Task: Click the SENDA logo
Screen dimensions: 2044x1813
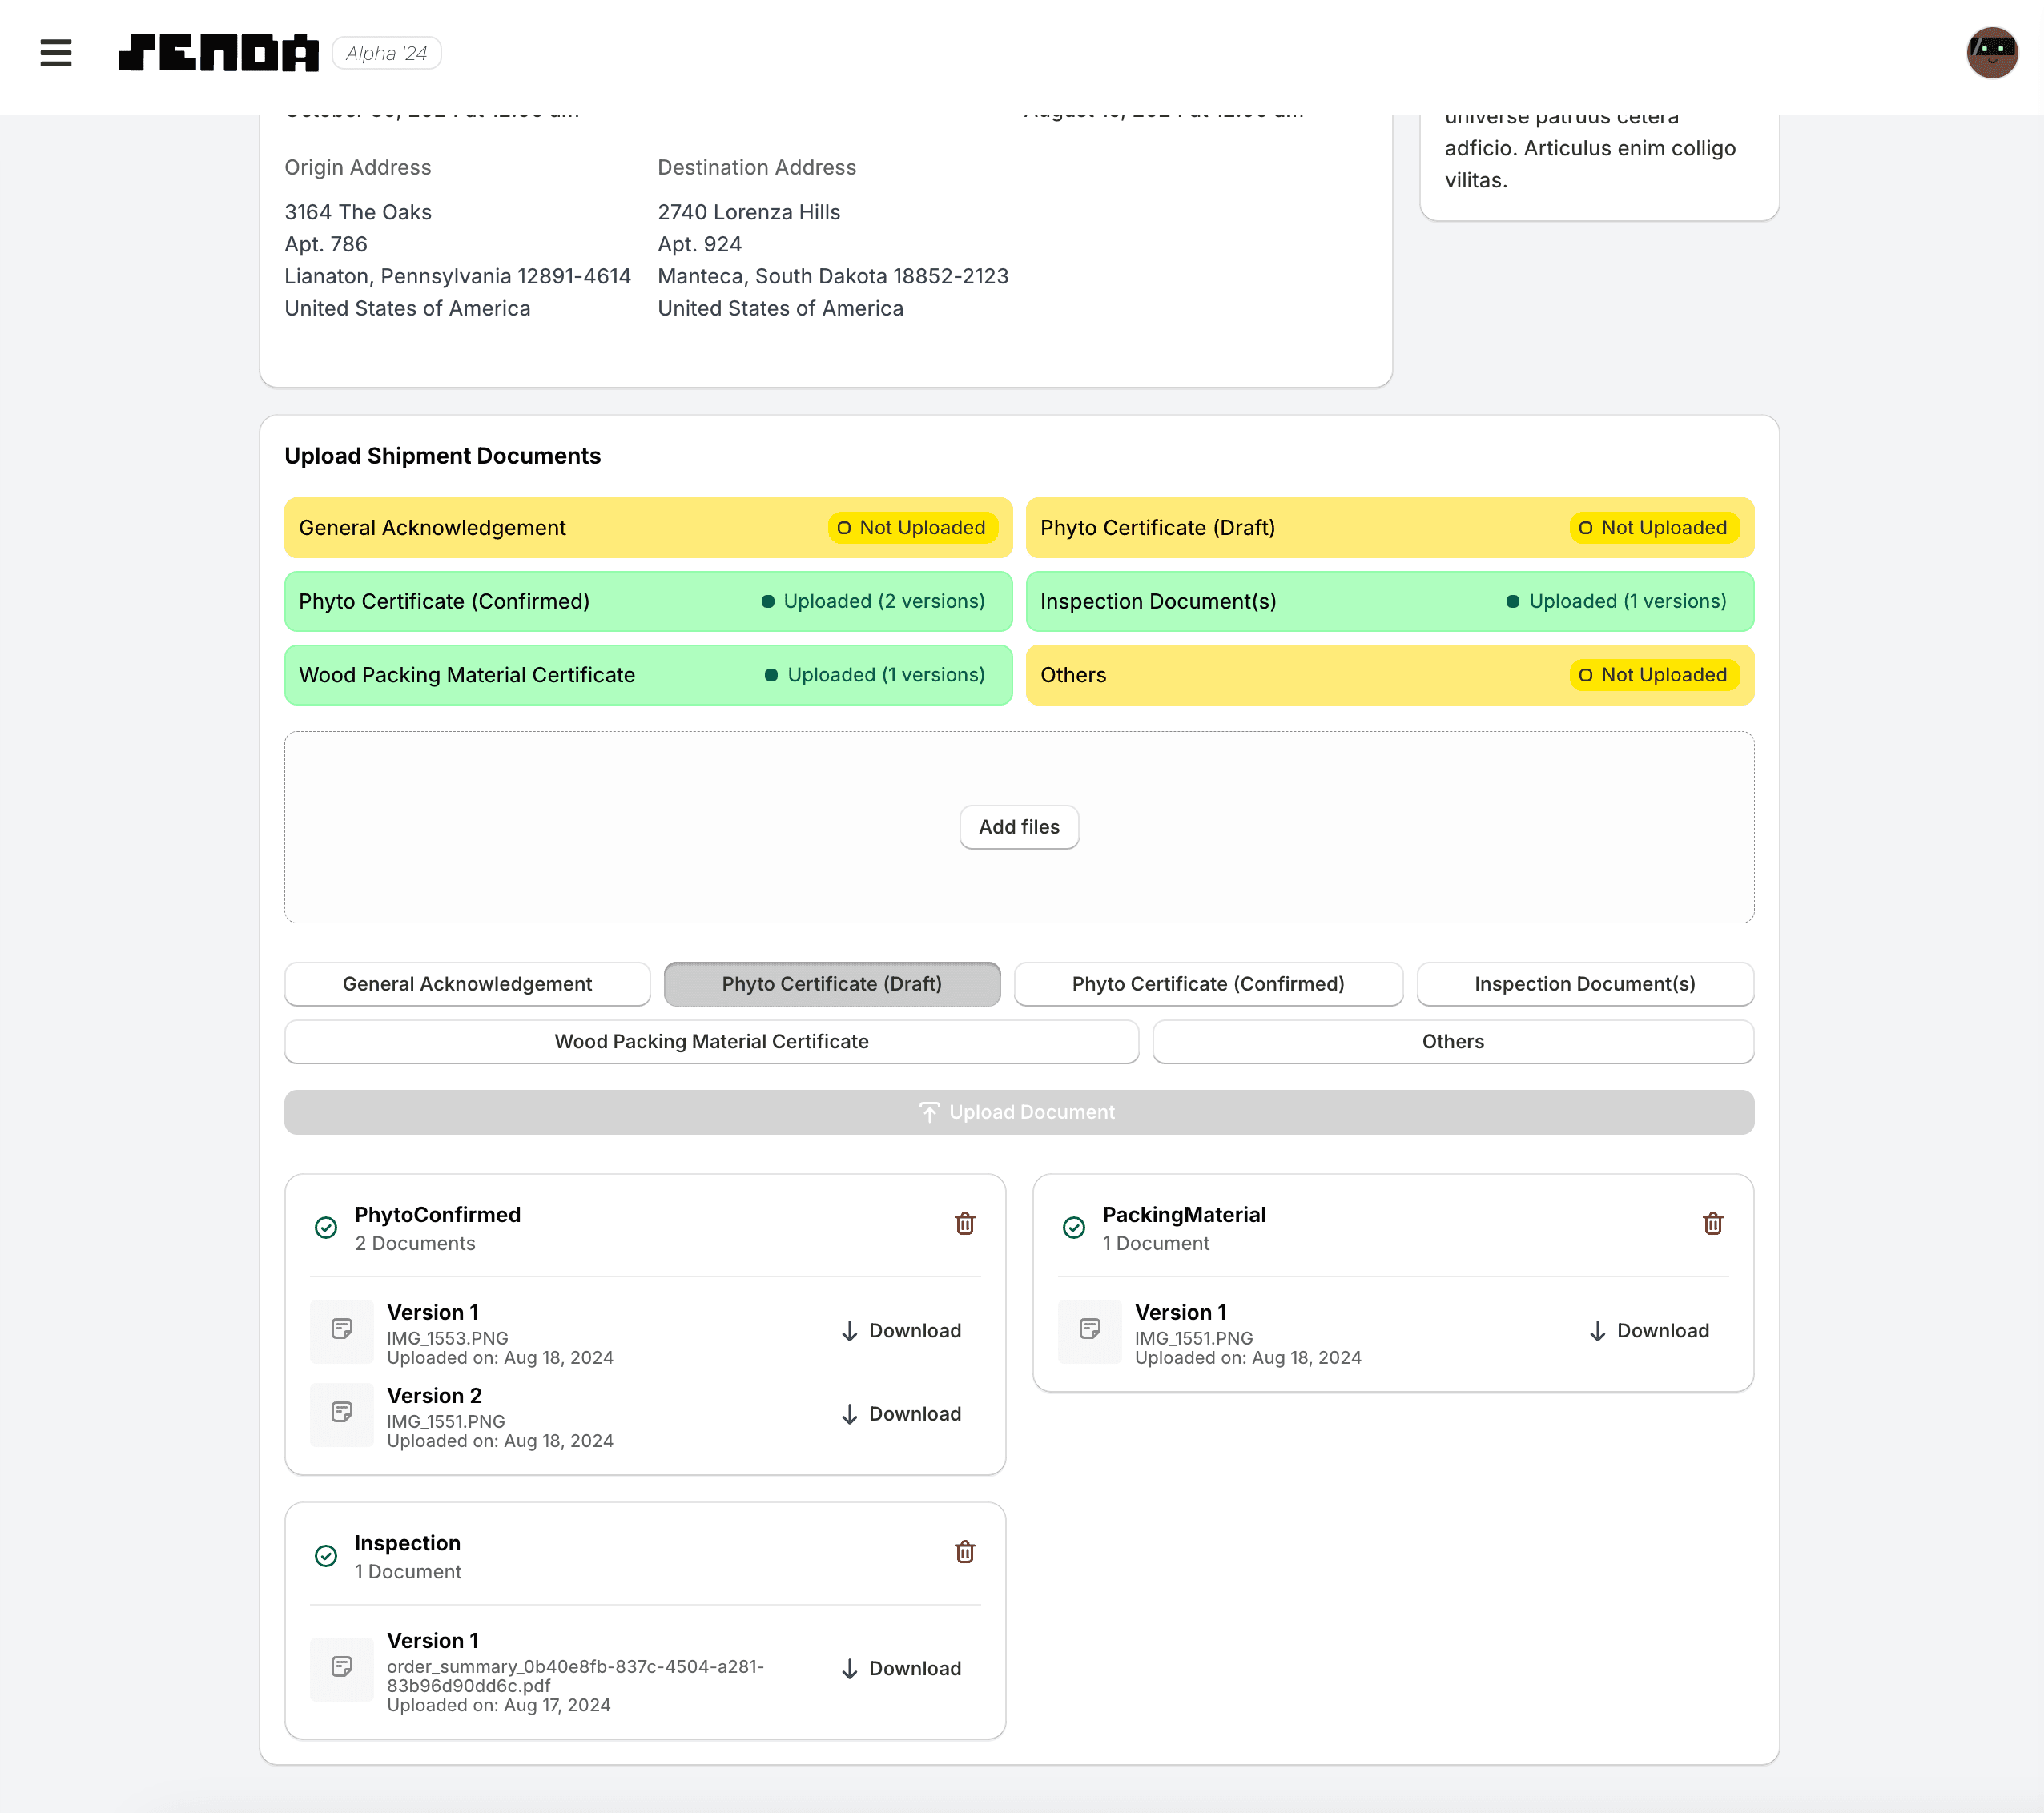Action: [219, 53]
